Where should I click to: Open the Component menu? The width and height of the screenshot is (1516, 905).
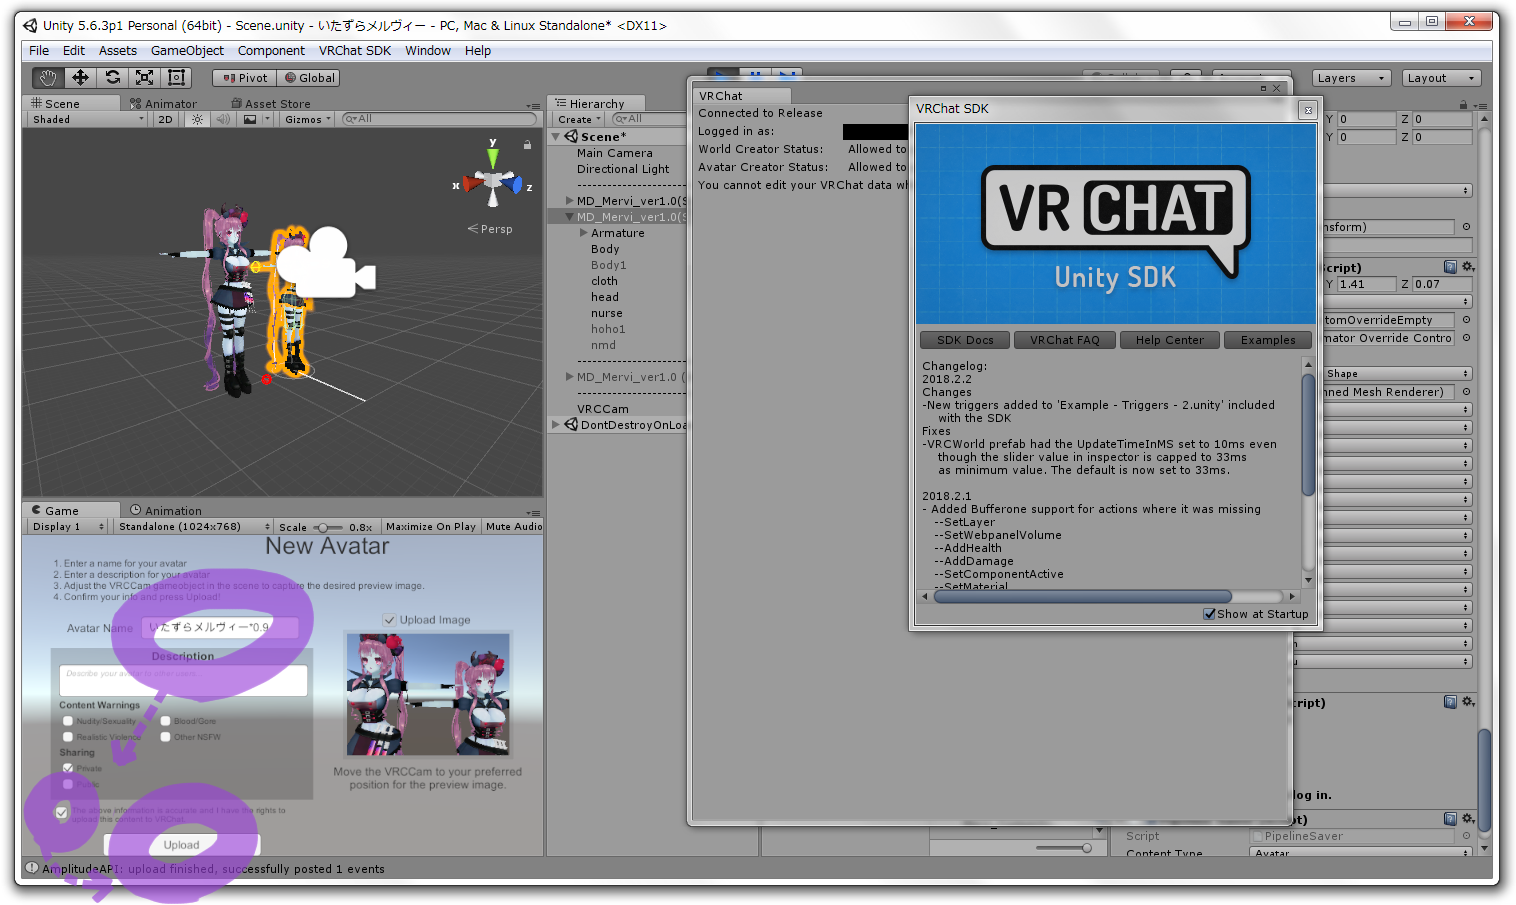pos(271,50)
